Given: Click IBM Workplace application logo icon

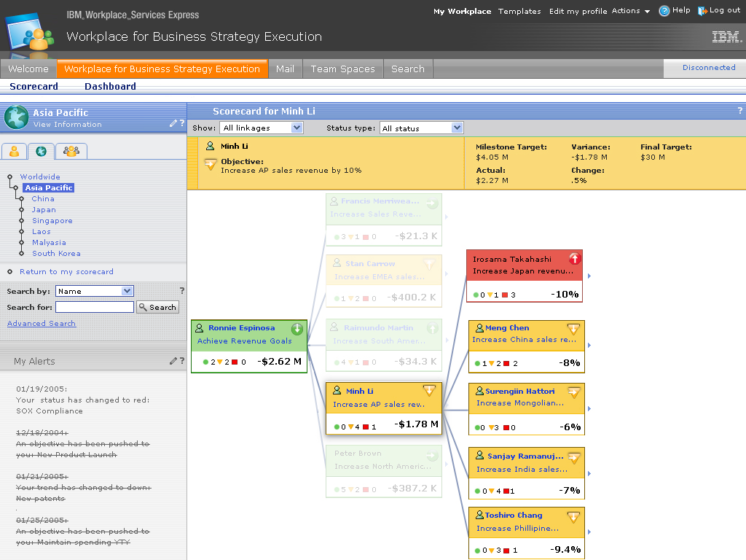Looking at the screenshot, I should point(29,32).
